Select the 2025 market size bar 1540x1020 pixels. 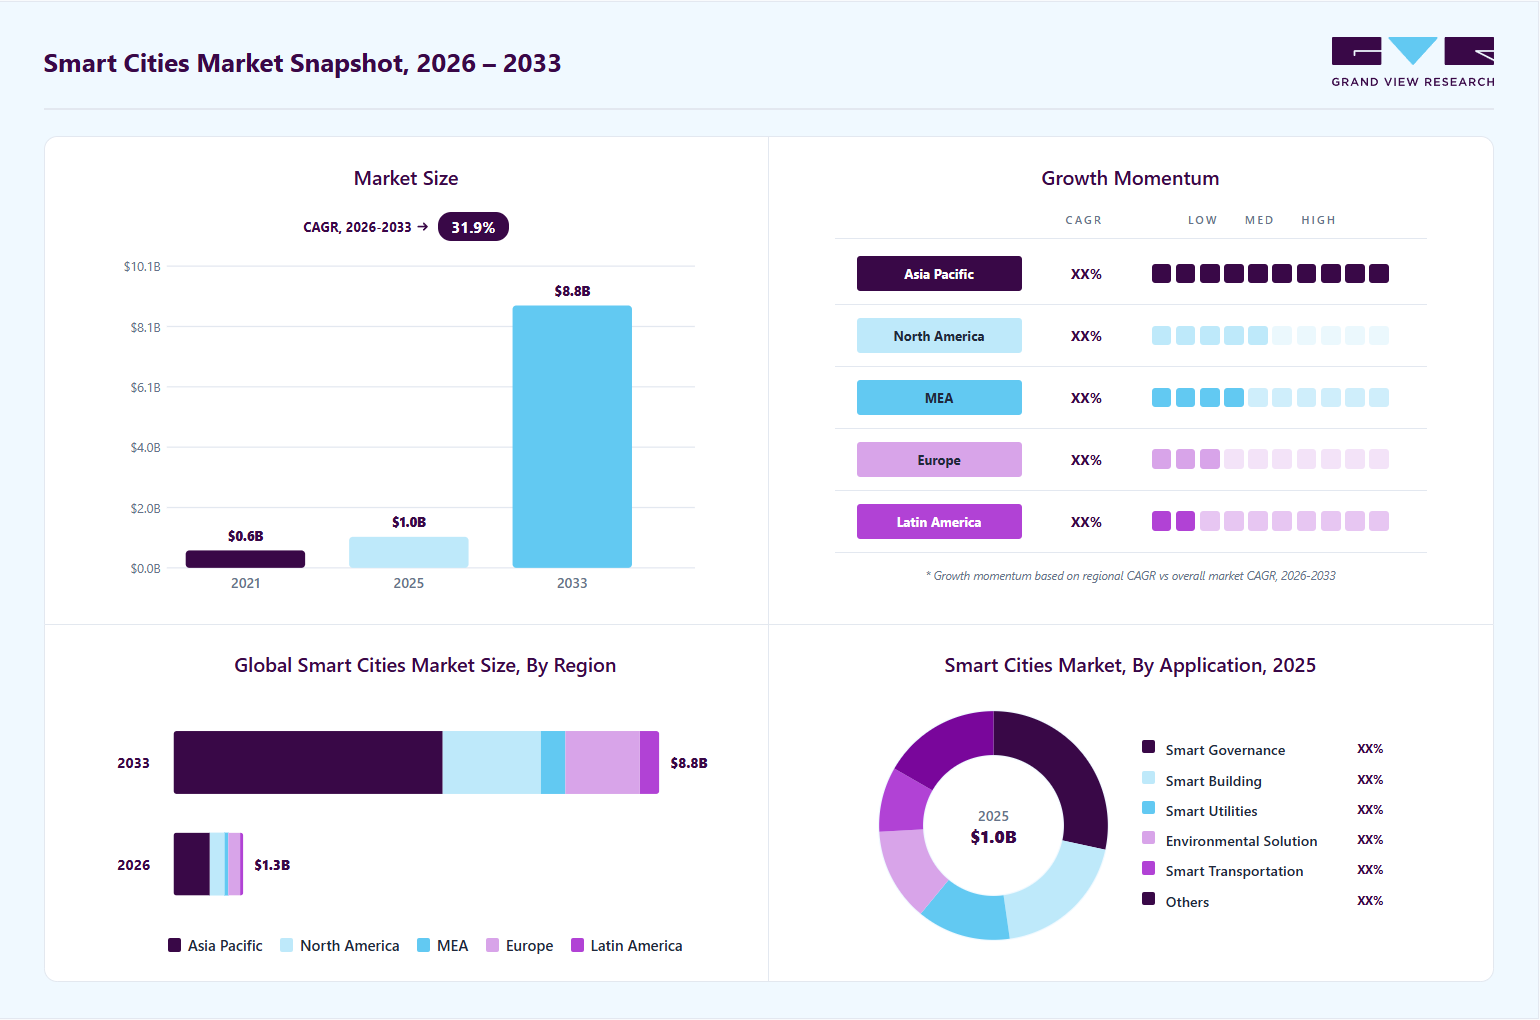[x=408, y=552]
